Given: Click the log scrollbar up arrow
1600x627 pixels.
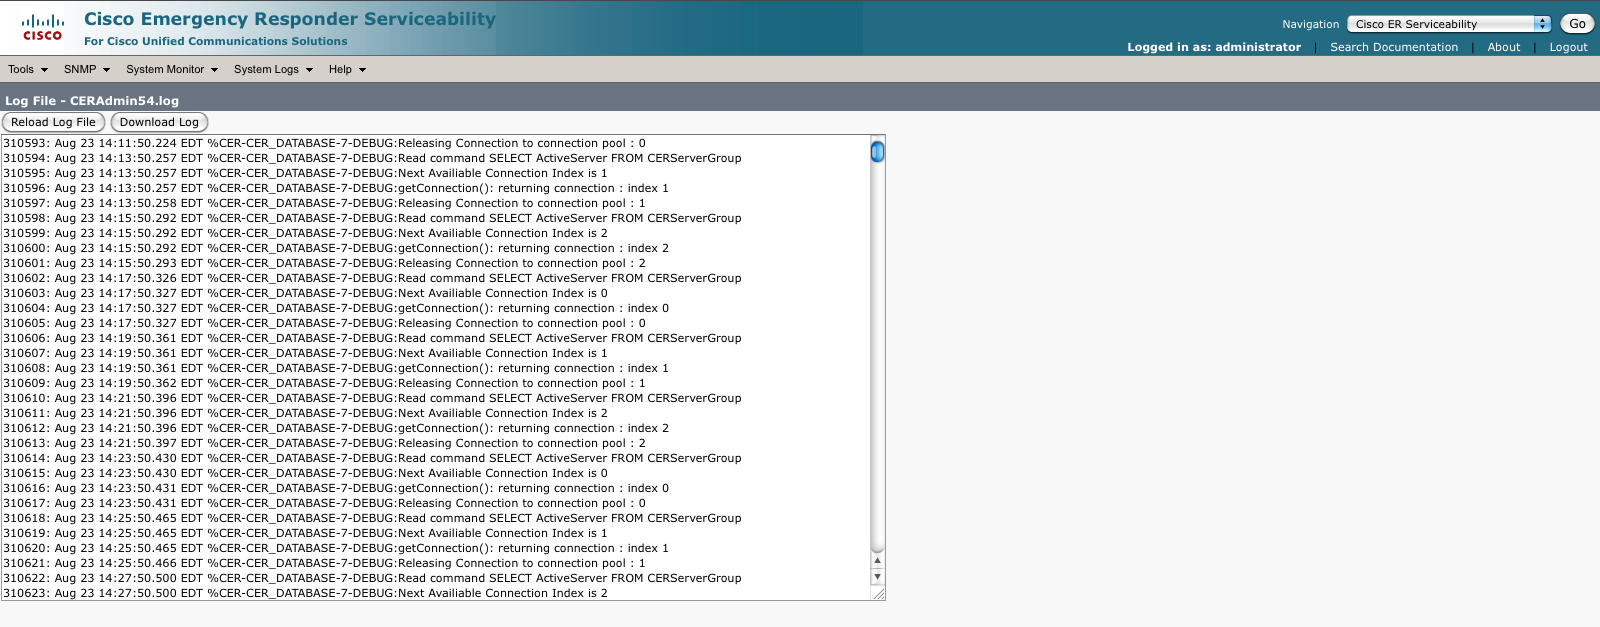Looking at the screenshot, I should pyautogui.click(x=877, y=561).
